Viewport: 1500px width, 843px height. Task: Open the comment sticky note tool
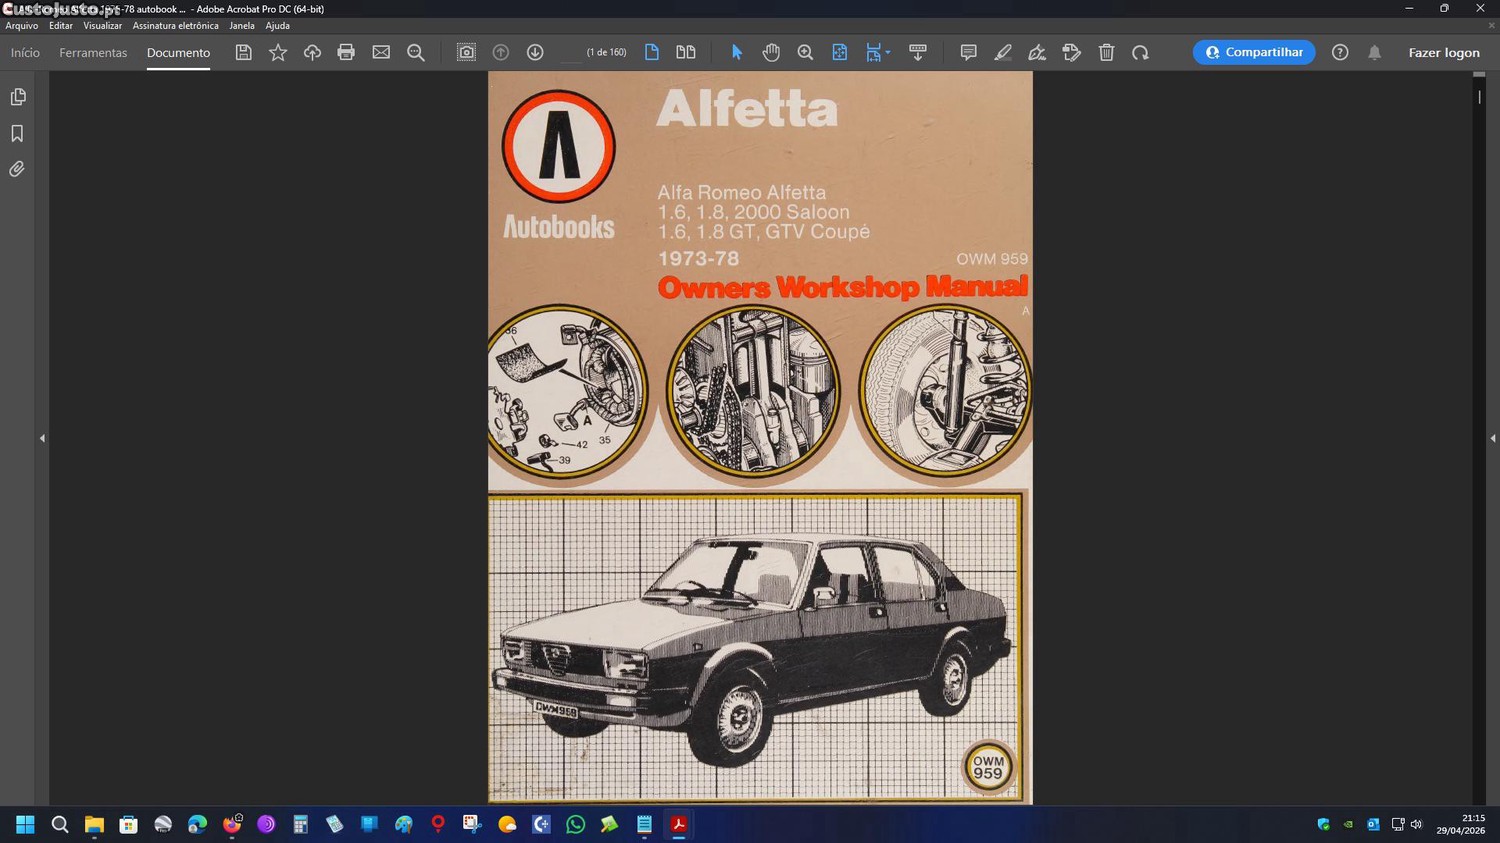[x=968, y=53]
